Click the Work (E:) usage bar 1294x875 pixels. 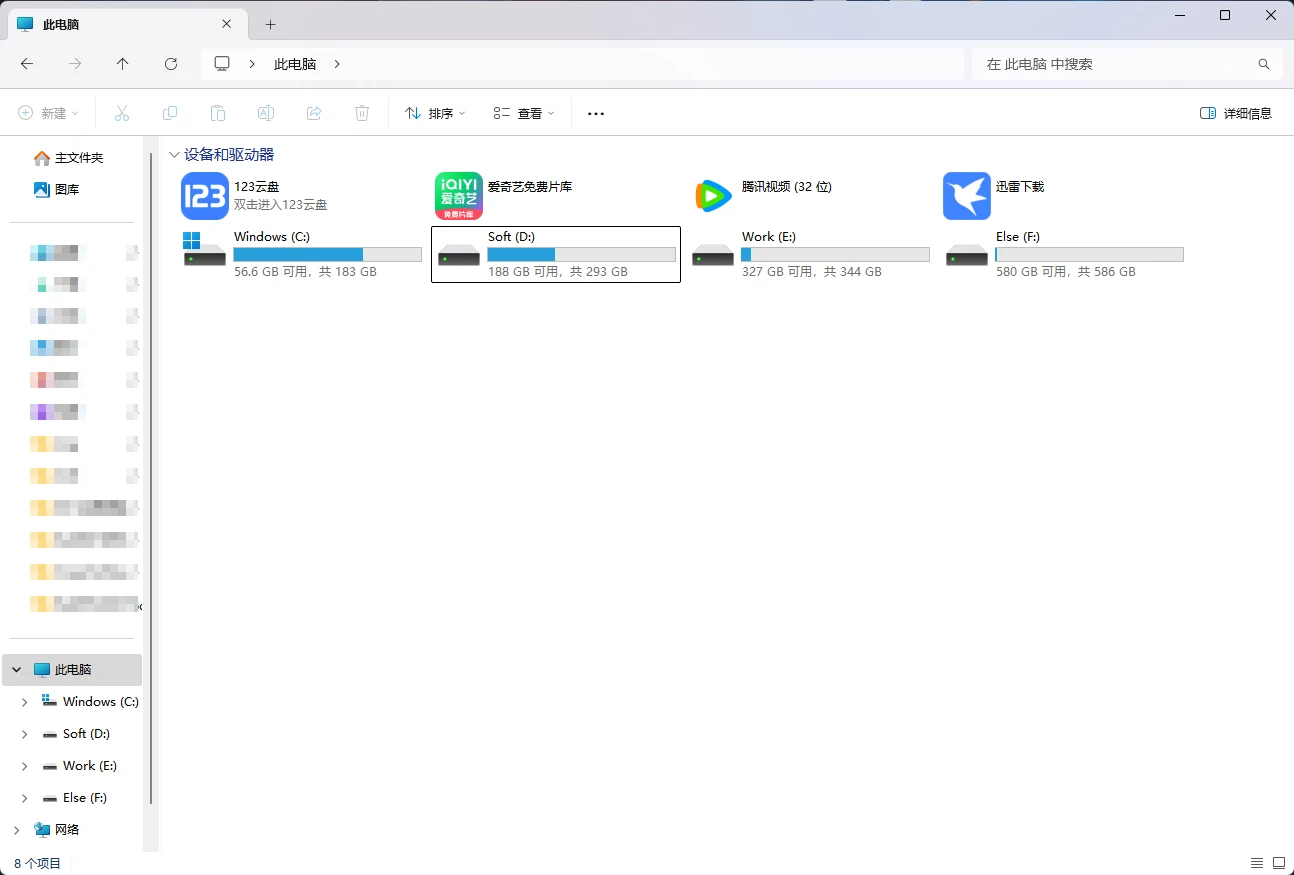(x=836, y=255)
